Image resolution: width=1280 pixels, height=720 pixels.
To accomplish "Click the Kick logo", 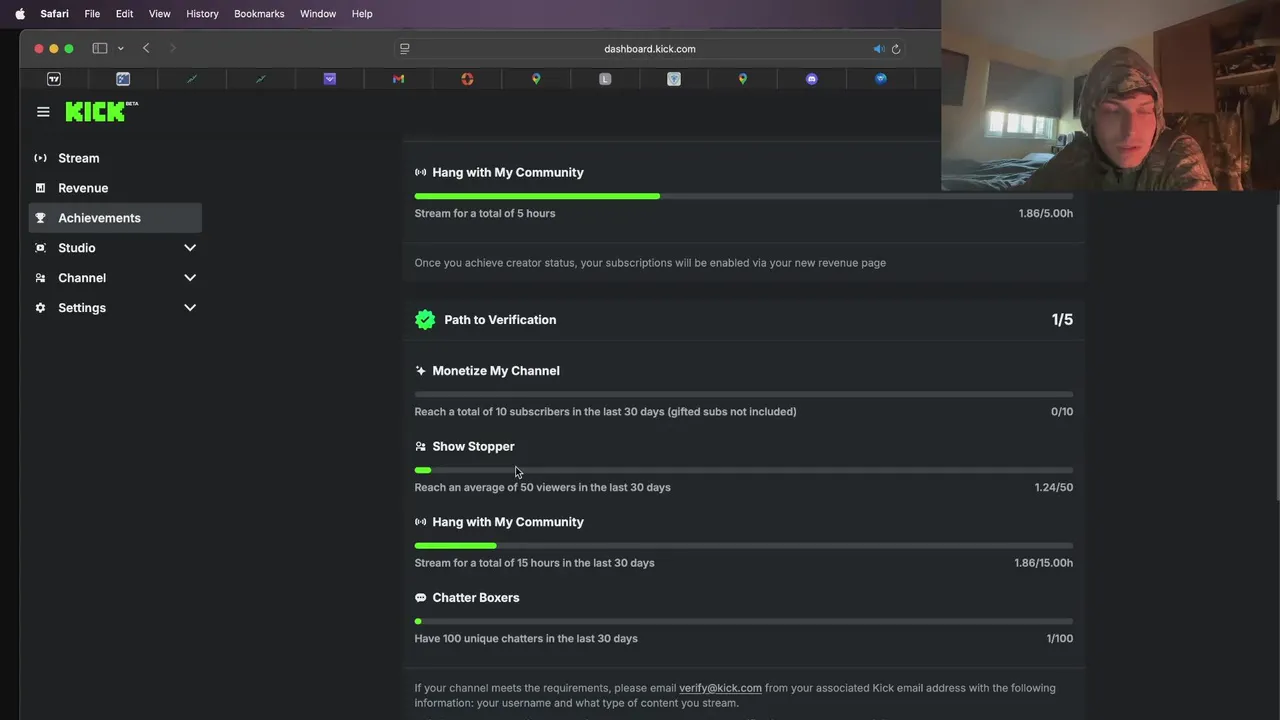I will [101, 111].
